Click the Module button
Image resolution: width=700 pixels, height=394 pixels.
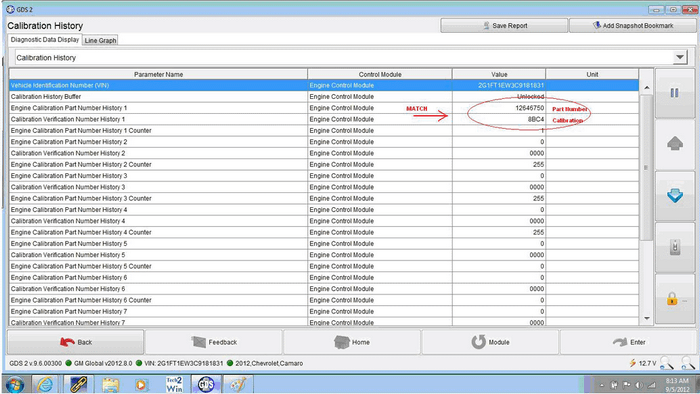(490, 342)
